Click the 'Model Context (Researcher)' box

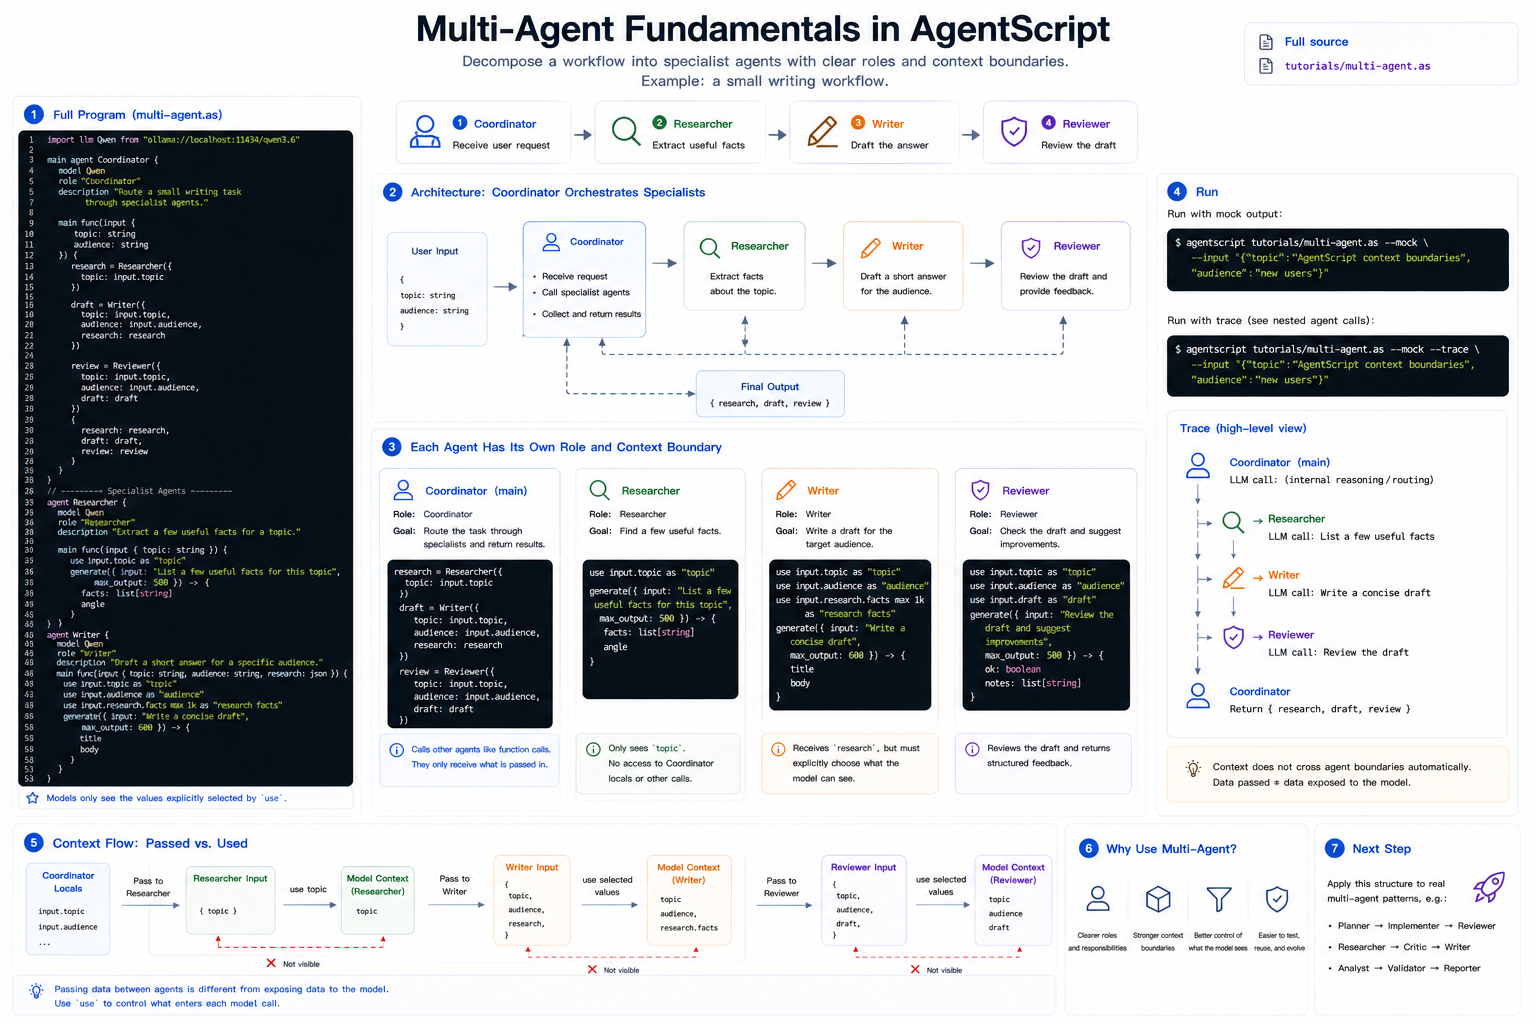pos(378,901)
